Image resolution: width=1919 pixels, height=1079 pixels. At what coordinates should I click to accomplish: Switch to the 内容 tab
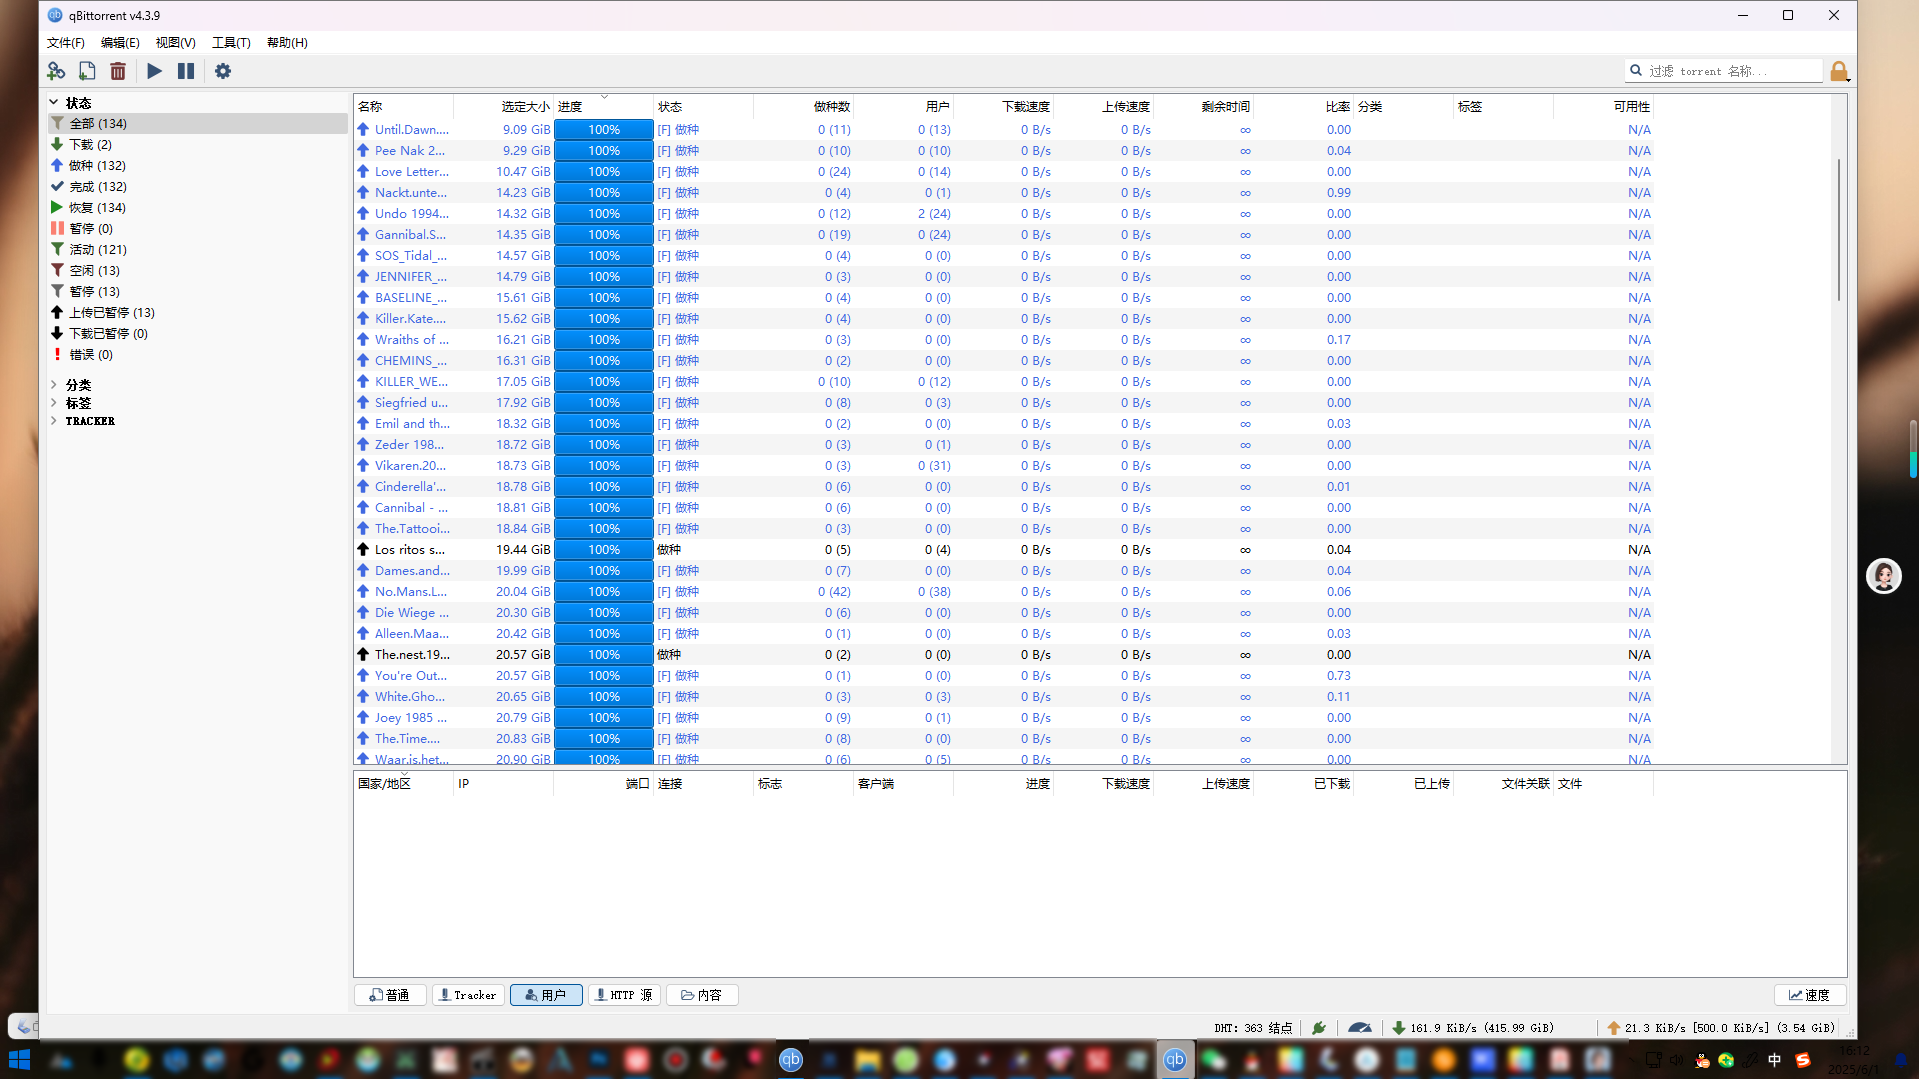[702, 995]
